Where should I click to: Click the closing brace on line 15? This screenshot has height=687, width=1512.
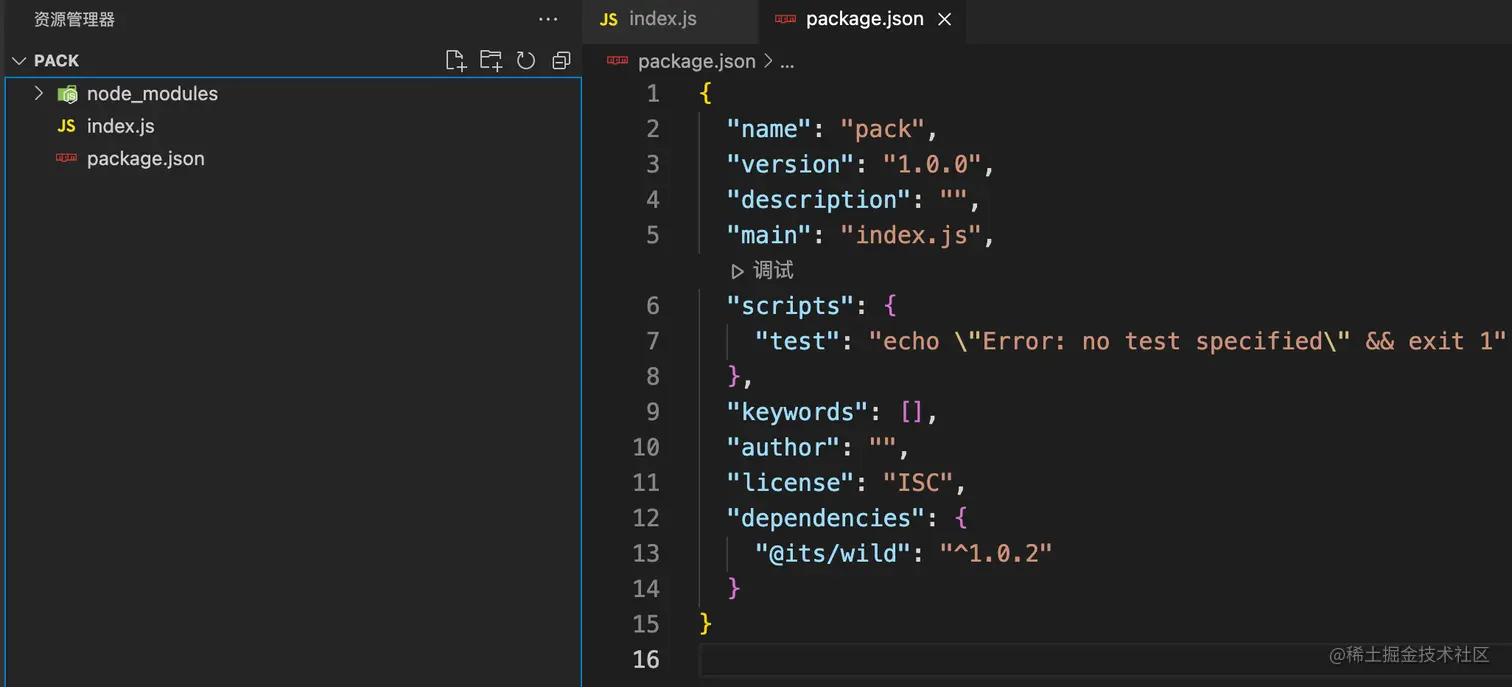point(706,624)
